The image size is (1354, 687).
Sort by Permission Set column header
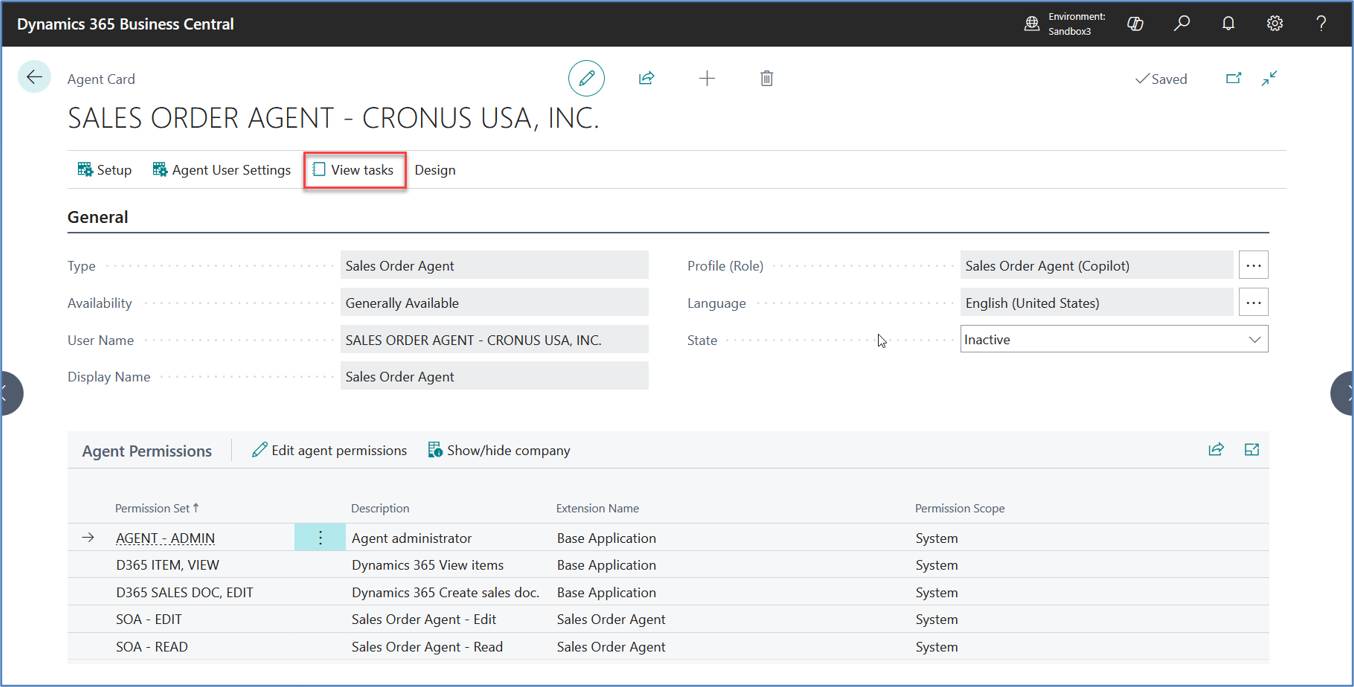[157, 508]
